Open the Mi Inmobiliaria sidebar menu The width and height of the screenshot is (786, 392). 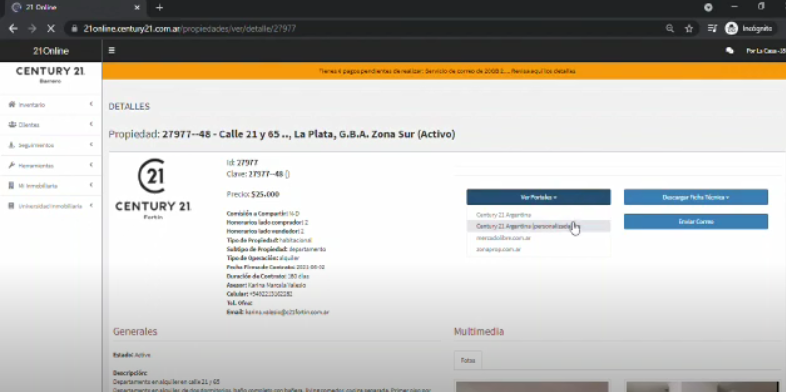[x=51, y=185]
